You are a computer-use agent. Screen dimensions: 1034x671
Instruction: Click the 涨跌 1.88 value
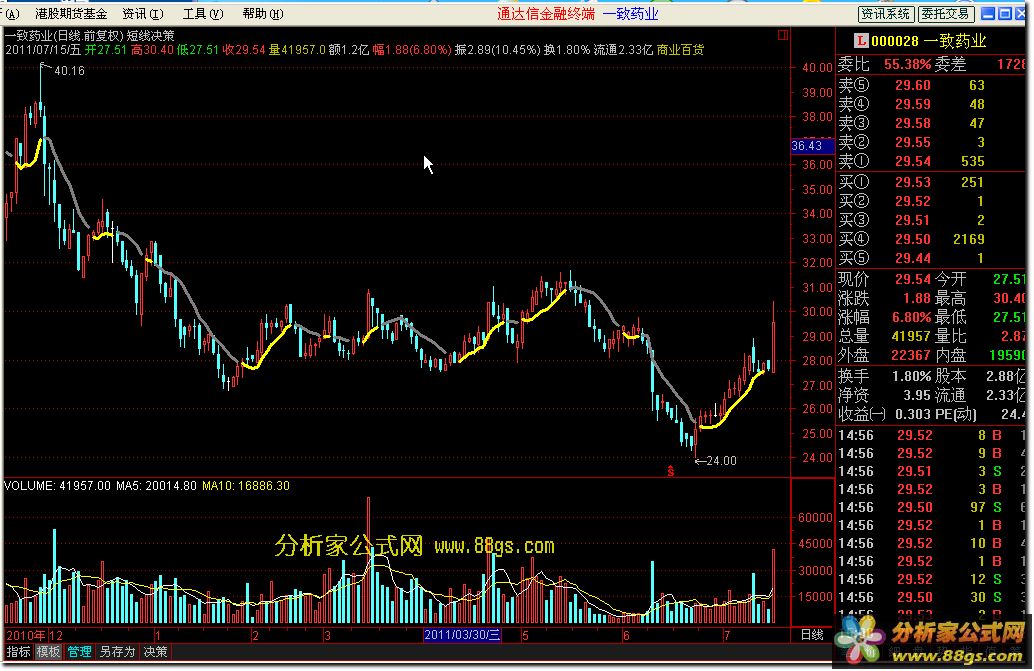tap(917, 299)
